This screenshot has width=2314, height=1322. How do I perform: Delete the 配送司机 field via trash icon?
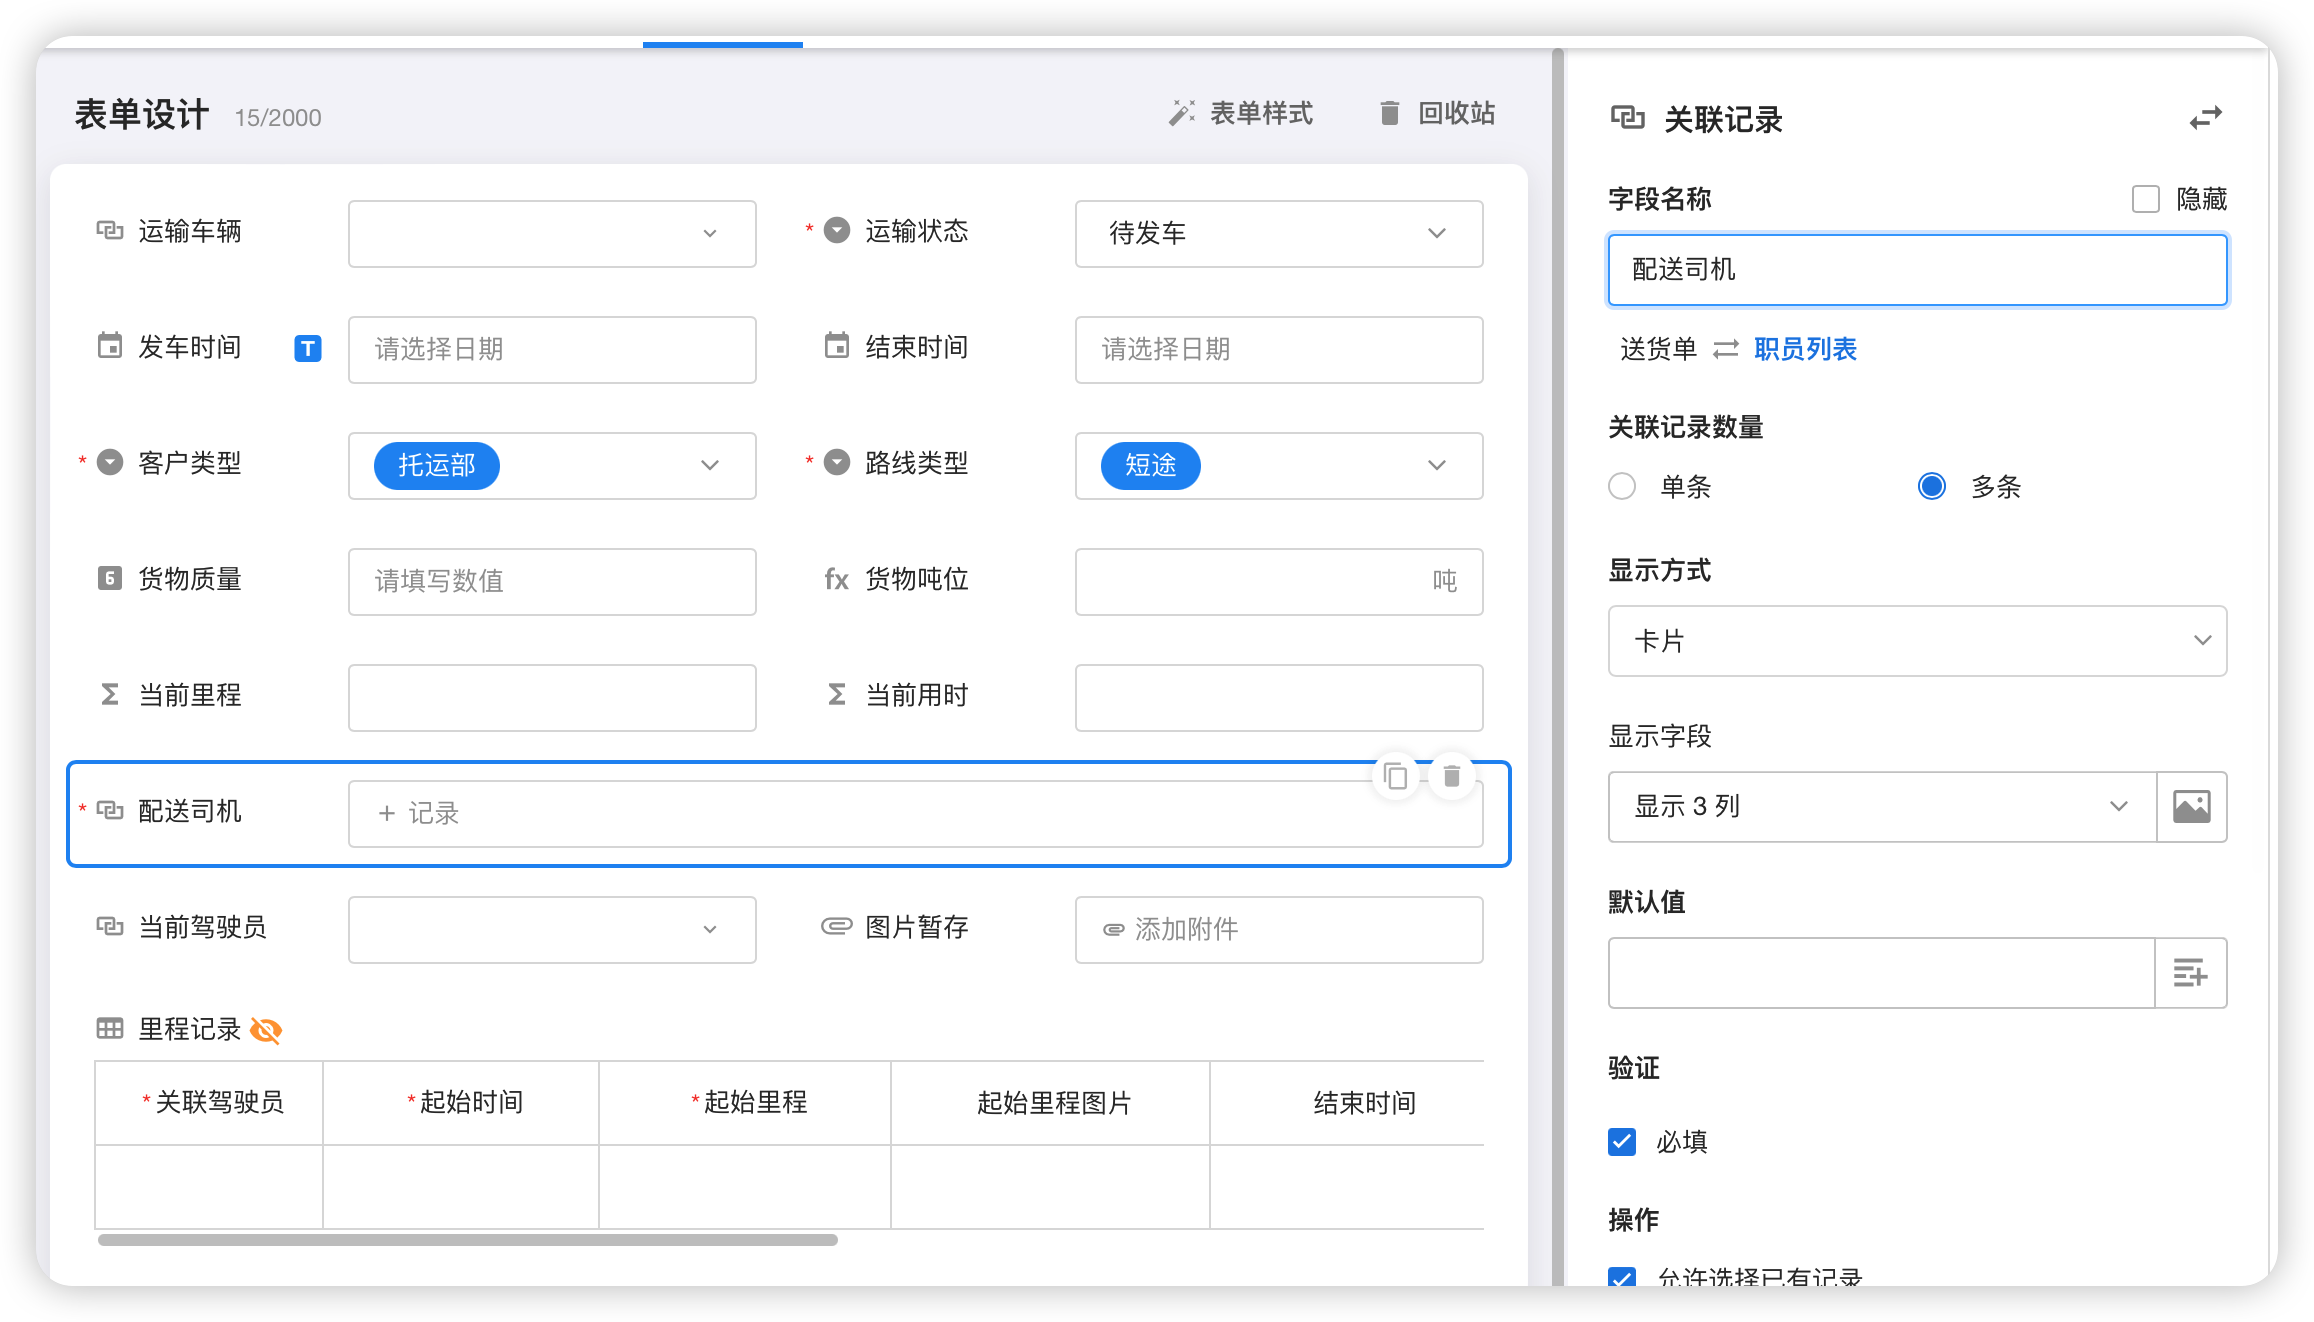click(1452, 776)
